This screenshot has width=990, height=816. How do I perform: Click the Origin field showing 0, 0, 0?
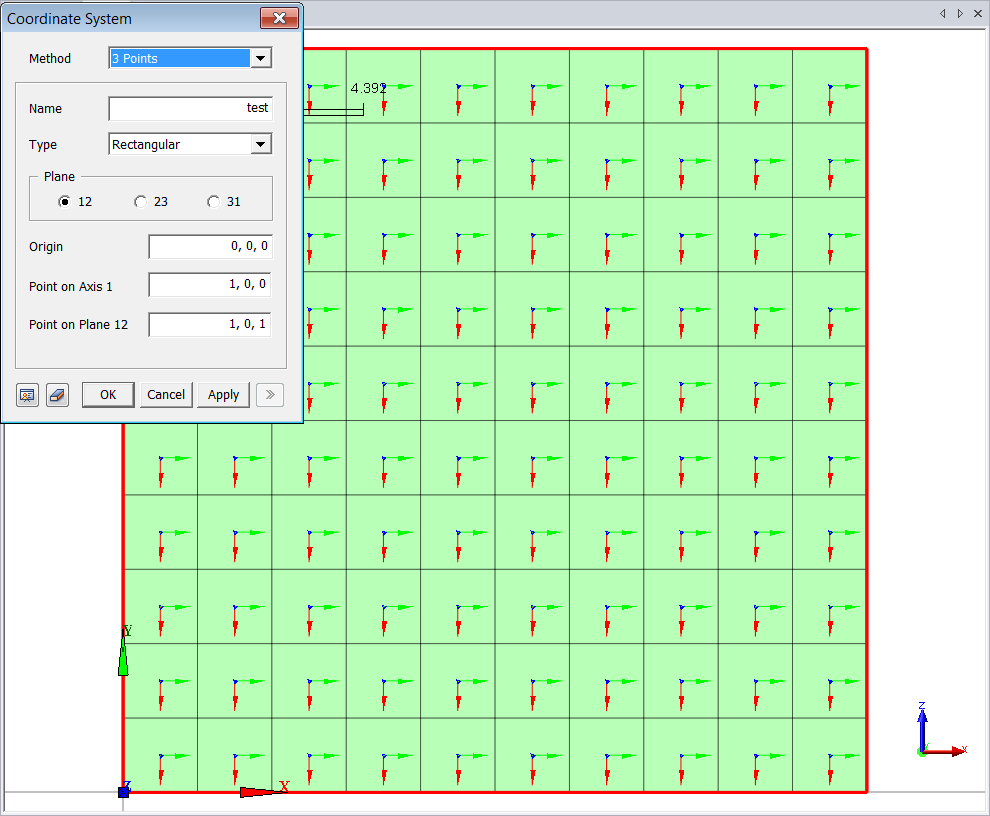coord(209,246)
